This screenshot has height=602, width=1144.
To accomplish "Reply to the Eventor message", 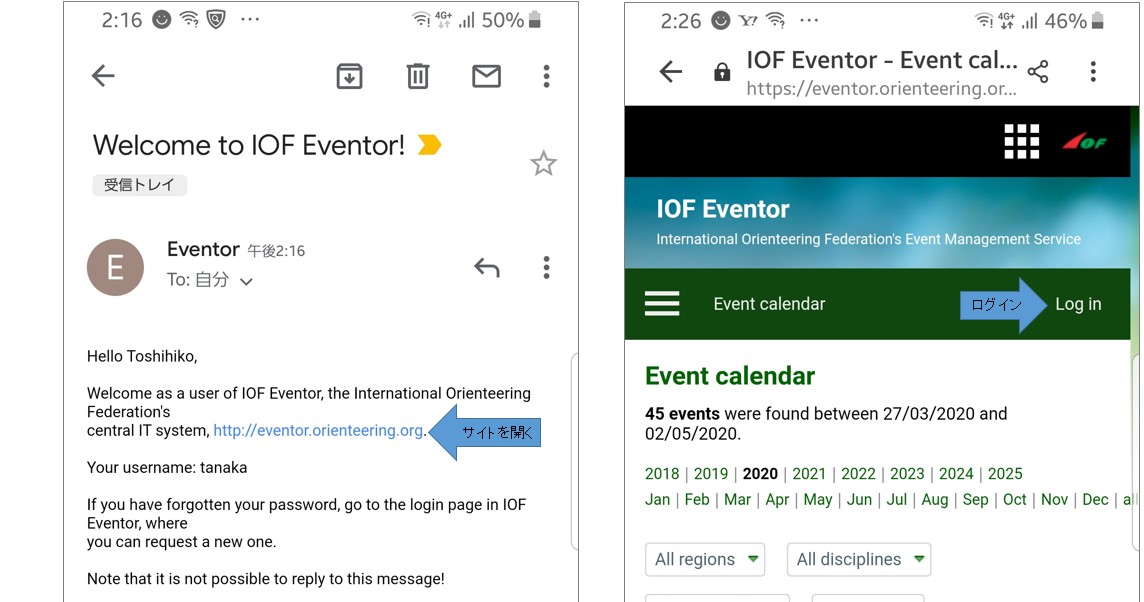I will 487,267.
